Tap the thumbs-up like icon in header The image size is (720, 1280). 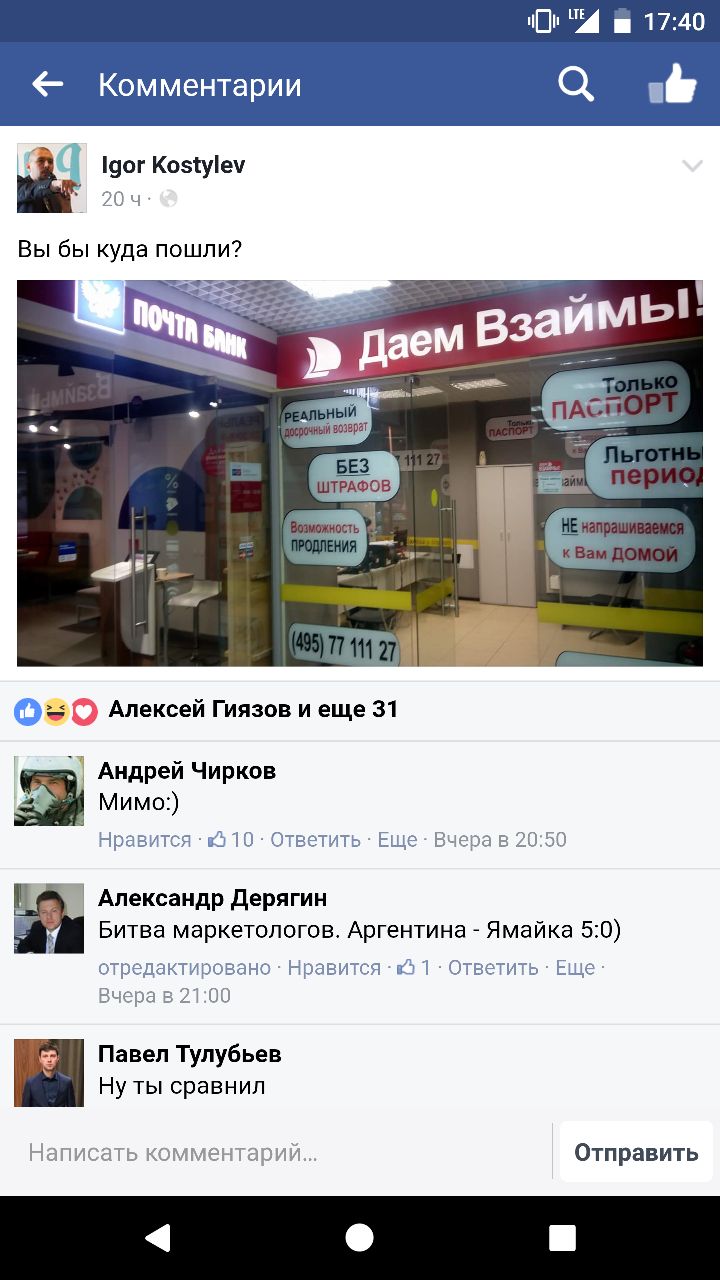point(672,84)
